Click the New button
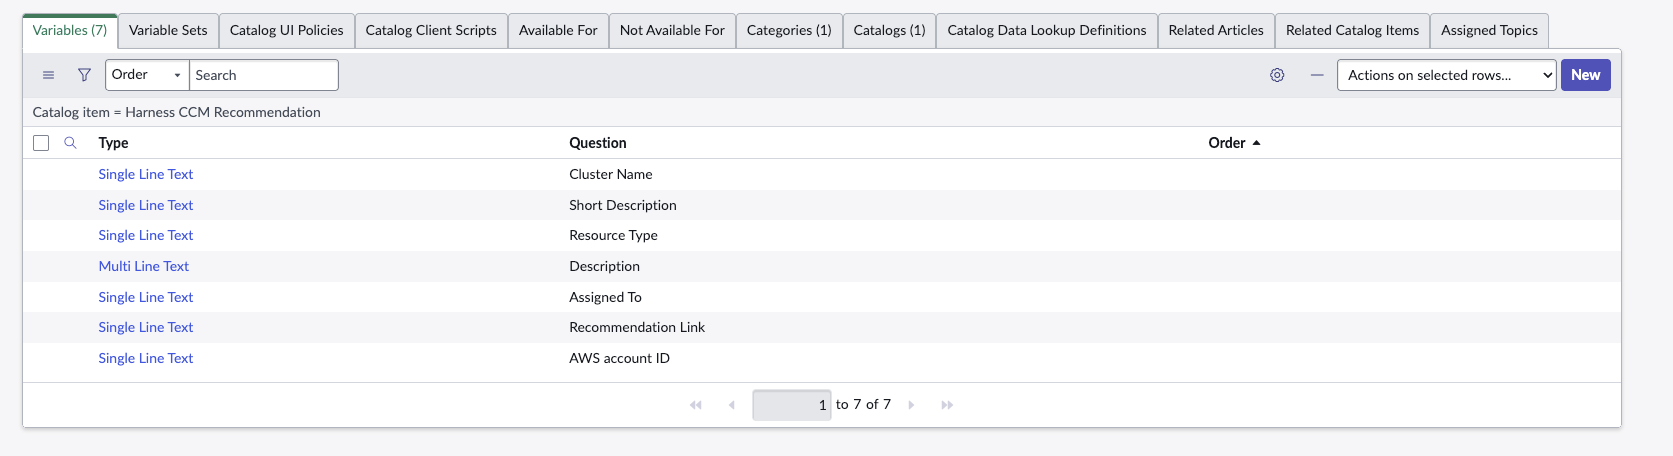This screenshot has height=456, width=1673. (x=1585, y=75)
